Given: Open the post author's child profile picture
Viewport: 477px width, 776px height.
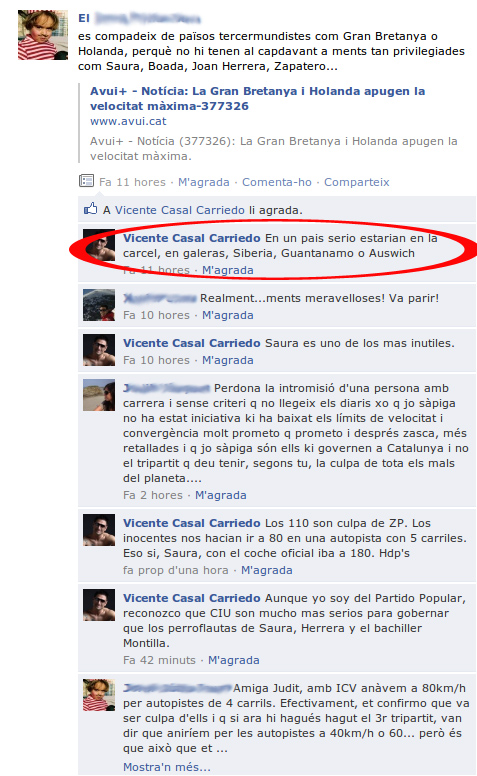Looking at the screenshot, I should (x=43, y=35).
